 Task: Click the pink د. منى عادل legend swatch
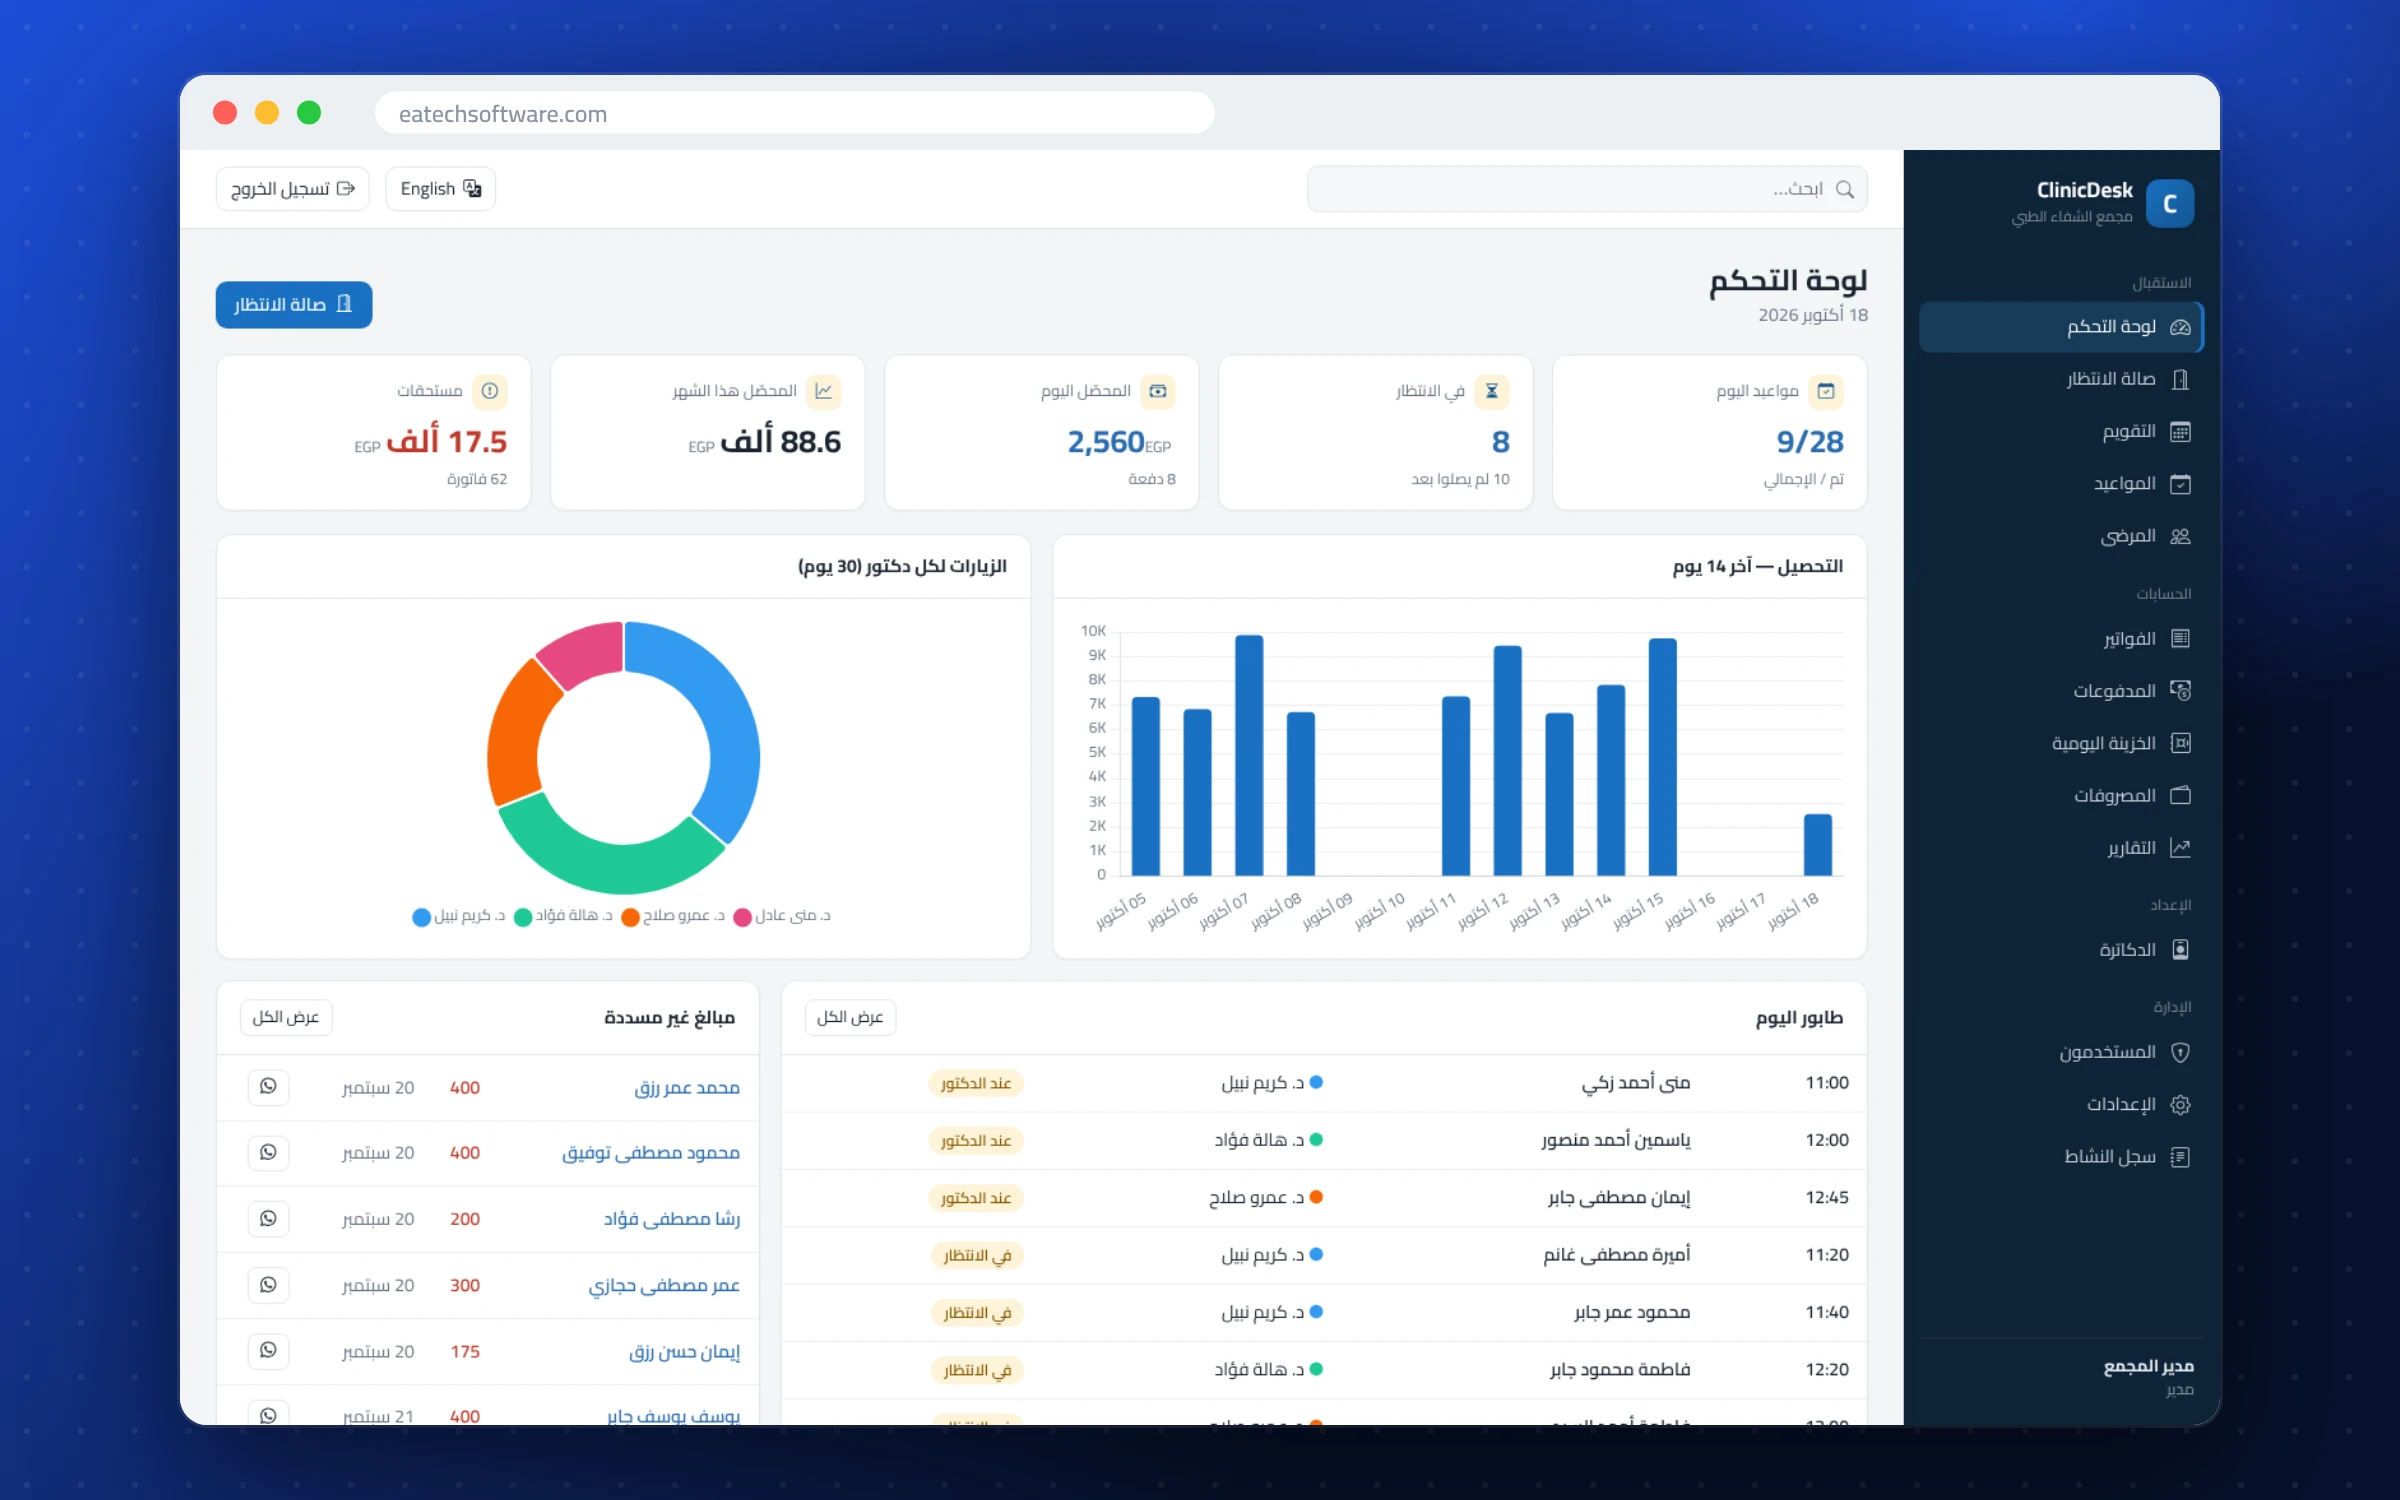coord(742,917)
